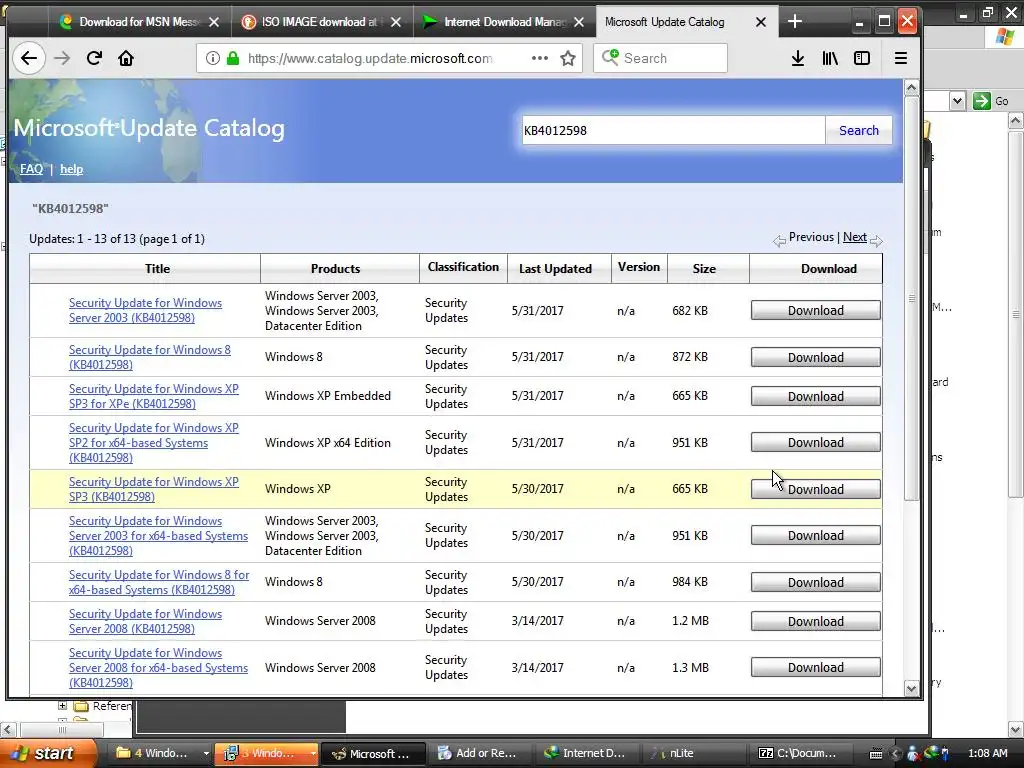Image resolution: width=1024 pixels, height=768 pixels.
Task: Click the catalog Search button
Action: tap(859, 131)
